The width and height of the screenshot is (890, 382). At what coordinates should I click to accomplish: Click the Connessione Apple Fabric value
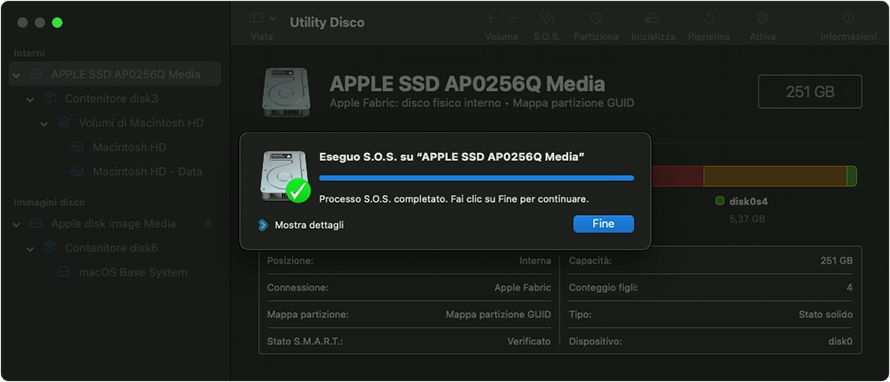click(x=523, y=288)
